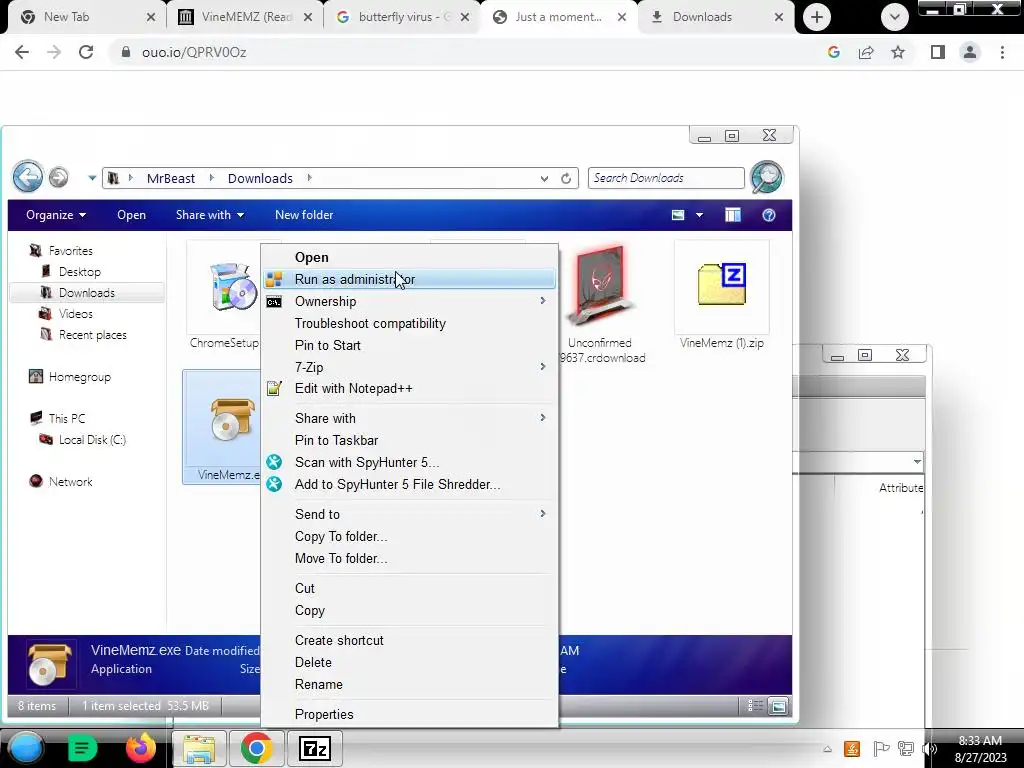The height and width of the screenshot is (768, 1024).
Task: Select Troubleshoot compatibility
Action: pyautogui.click(x=409, y=323)
